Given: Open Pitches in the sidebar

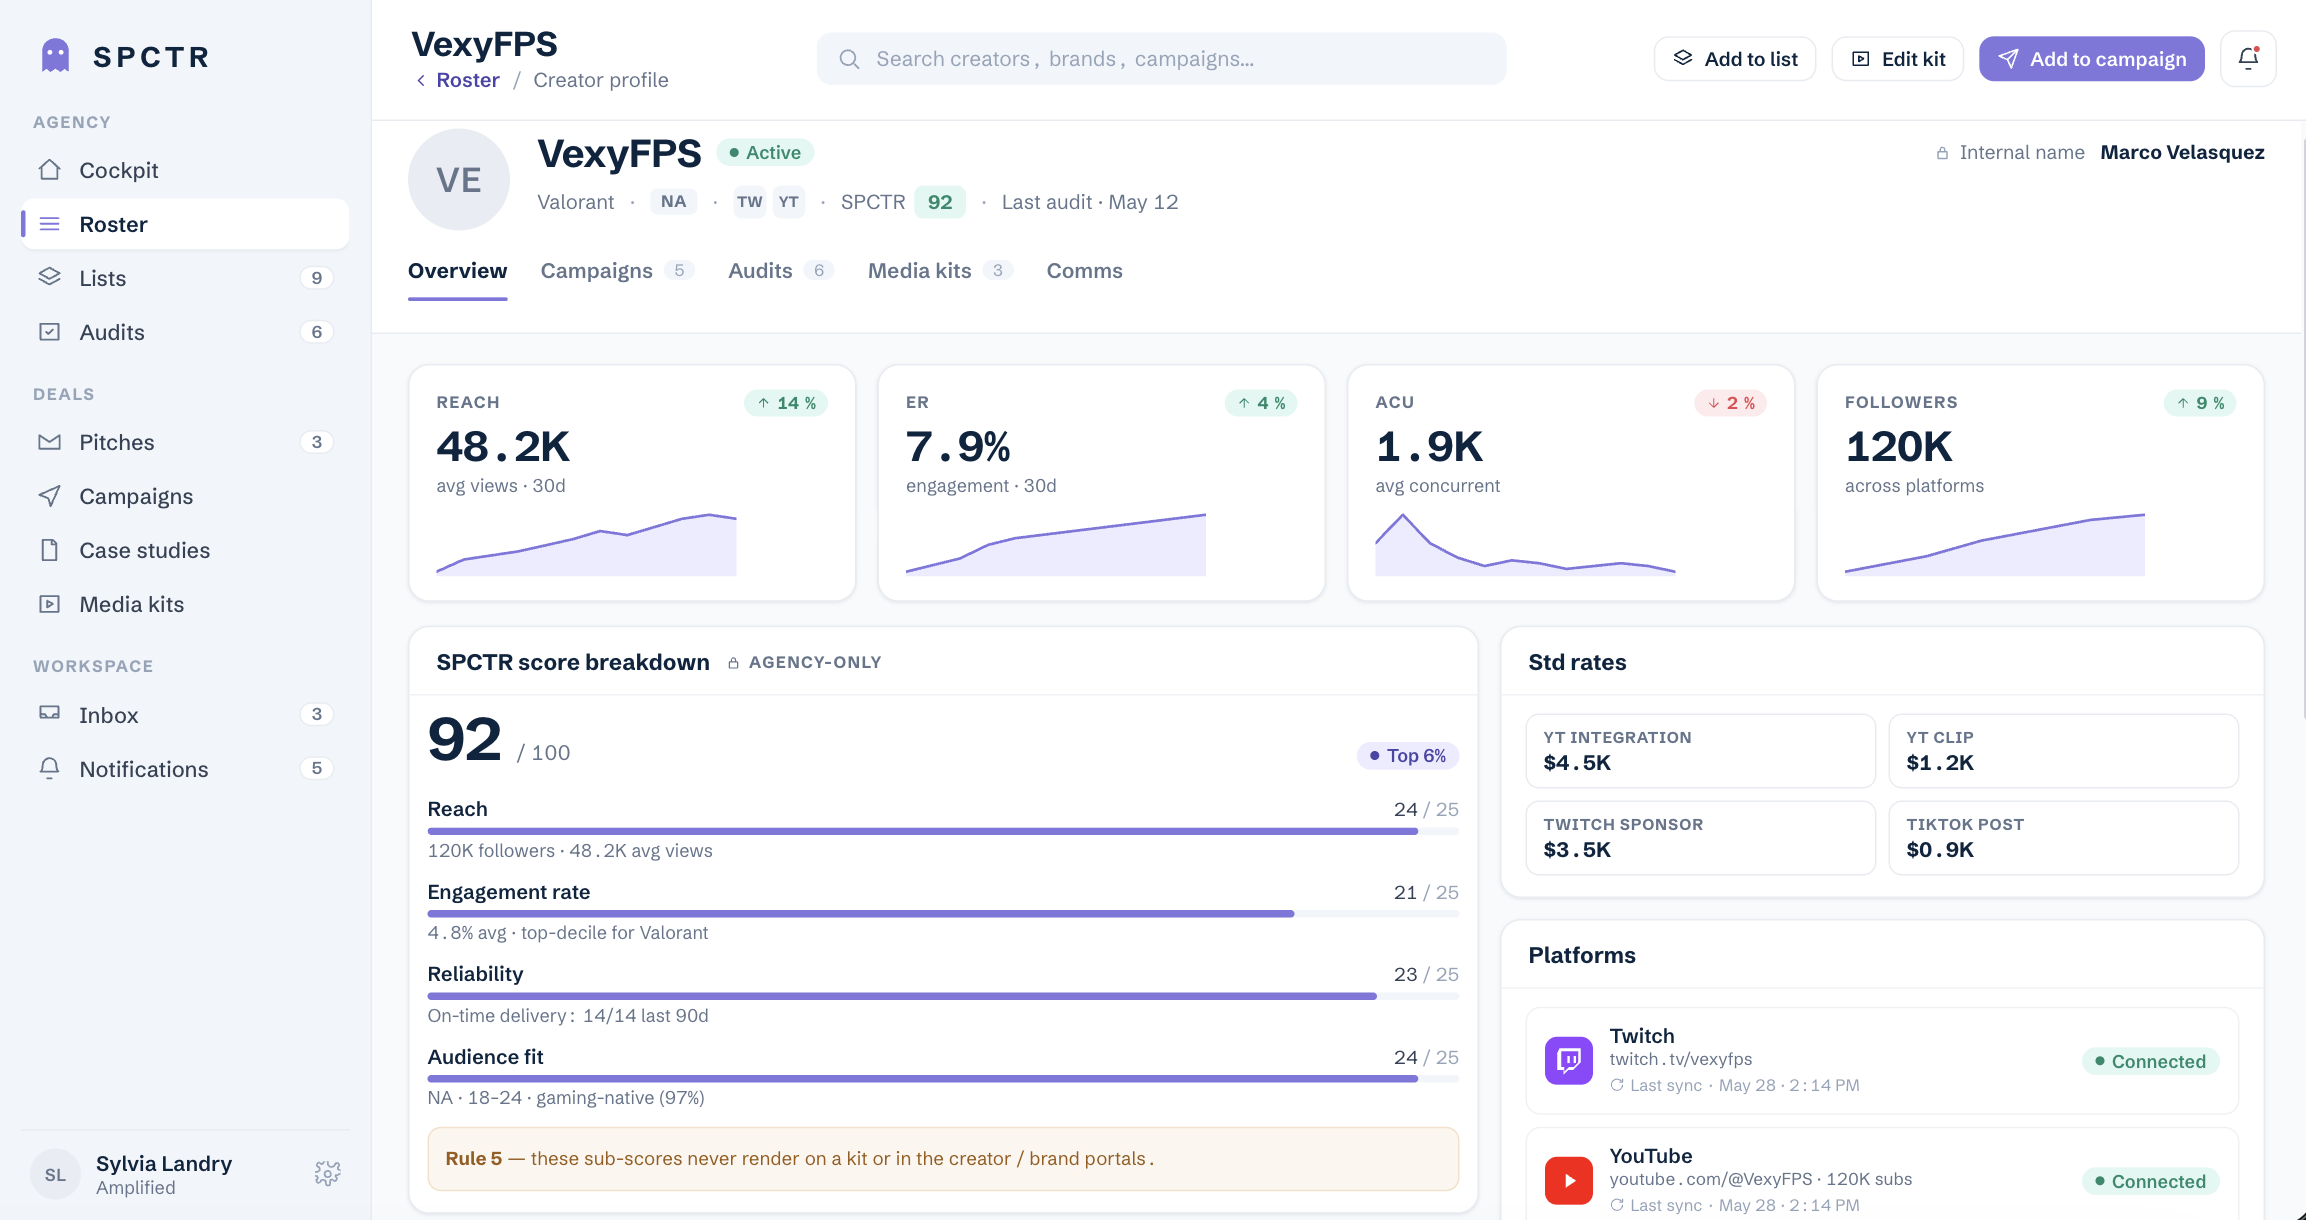Looking at the screenshot, I should (x=185, y=442).
